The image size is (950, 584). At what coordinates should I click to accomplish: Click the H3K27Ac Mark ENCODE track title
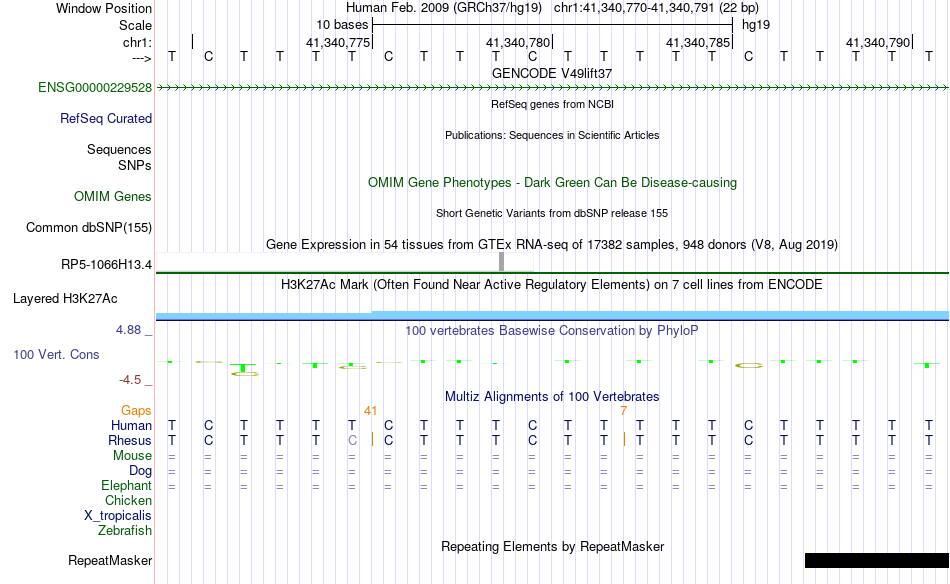pyautogui.click(x=551, y=285)
